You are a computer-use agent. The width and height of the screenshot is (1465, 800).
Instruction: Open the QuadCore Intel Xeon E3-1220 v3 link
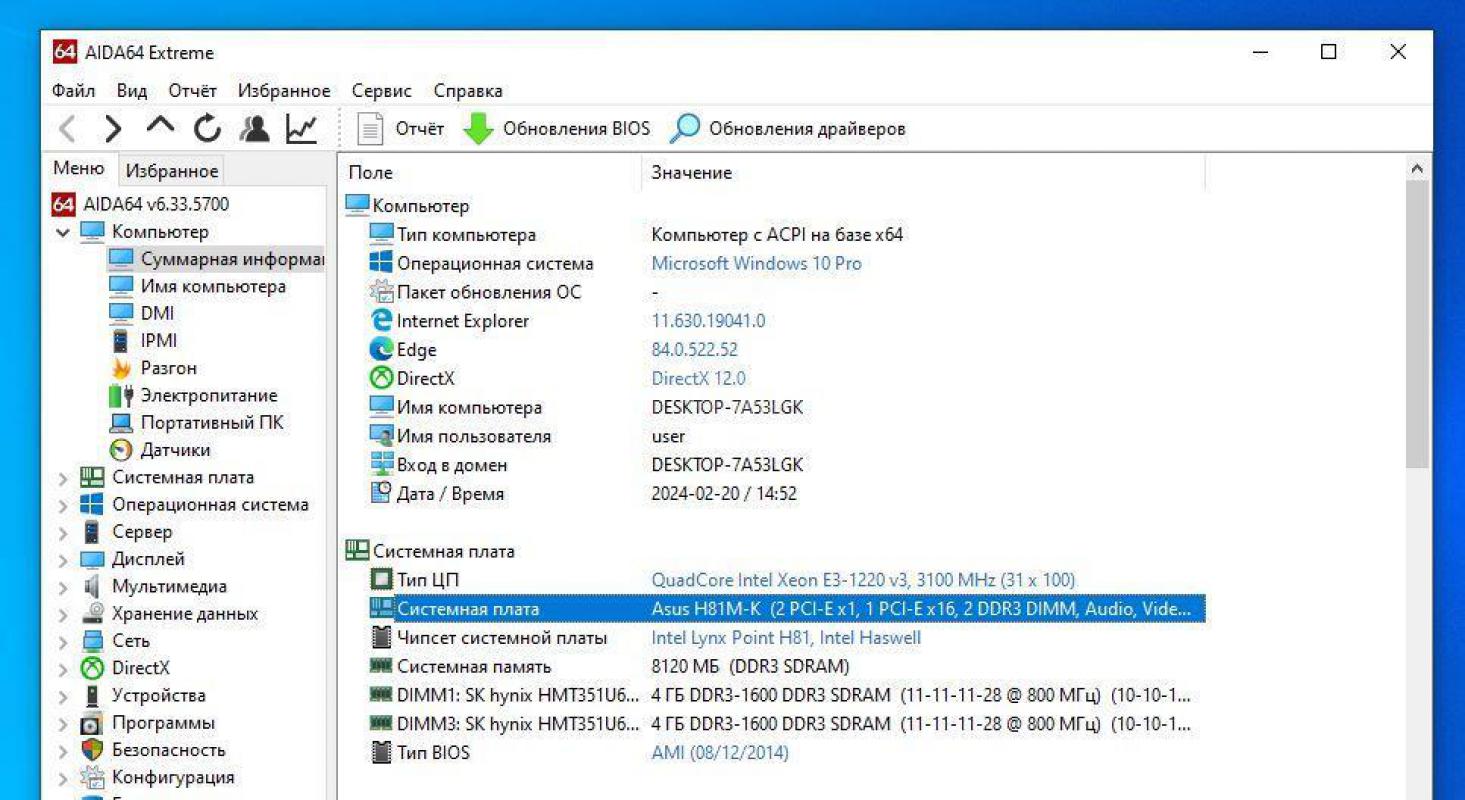tap(863, 580)
